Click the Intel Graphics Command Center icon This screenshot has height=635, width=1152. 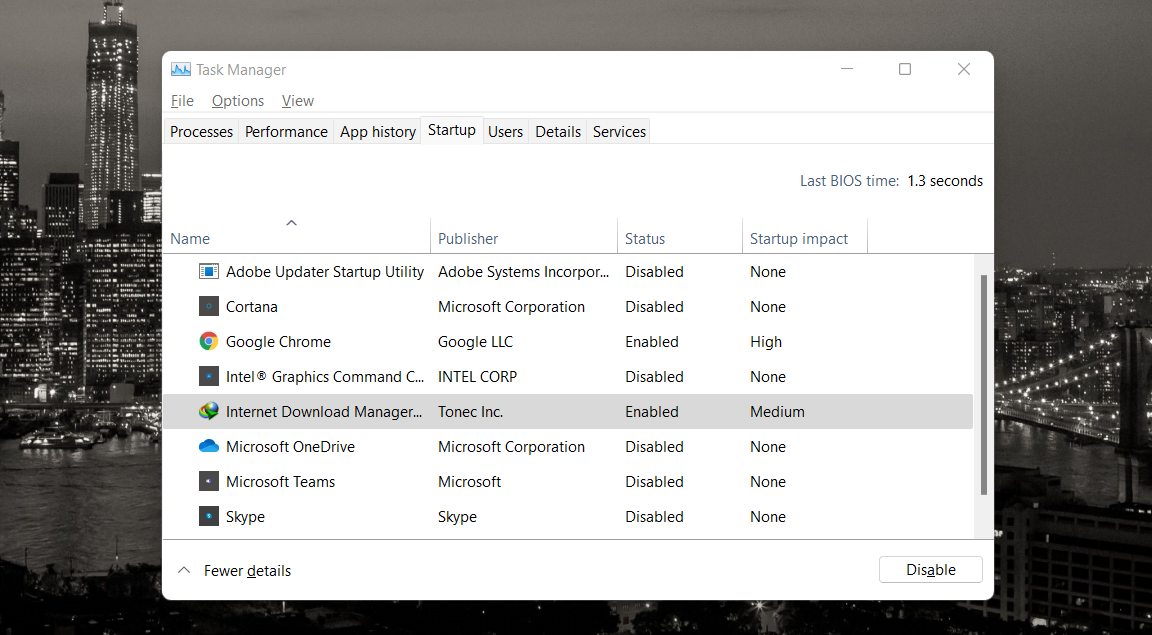tap(209, 376)
